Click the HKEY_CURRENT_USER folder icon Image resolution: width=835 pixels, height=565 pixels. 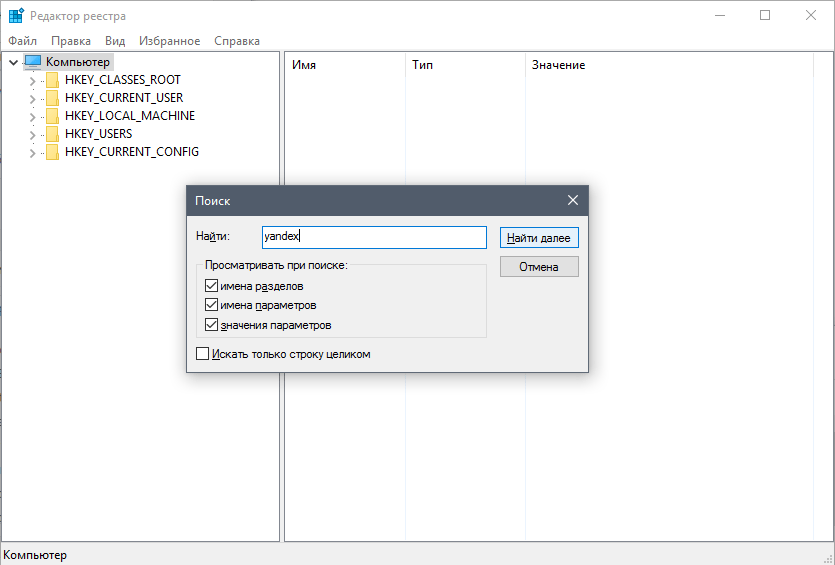pos(53,98)
